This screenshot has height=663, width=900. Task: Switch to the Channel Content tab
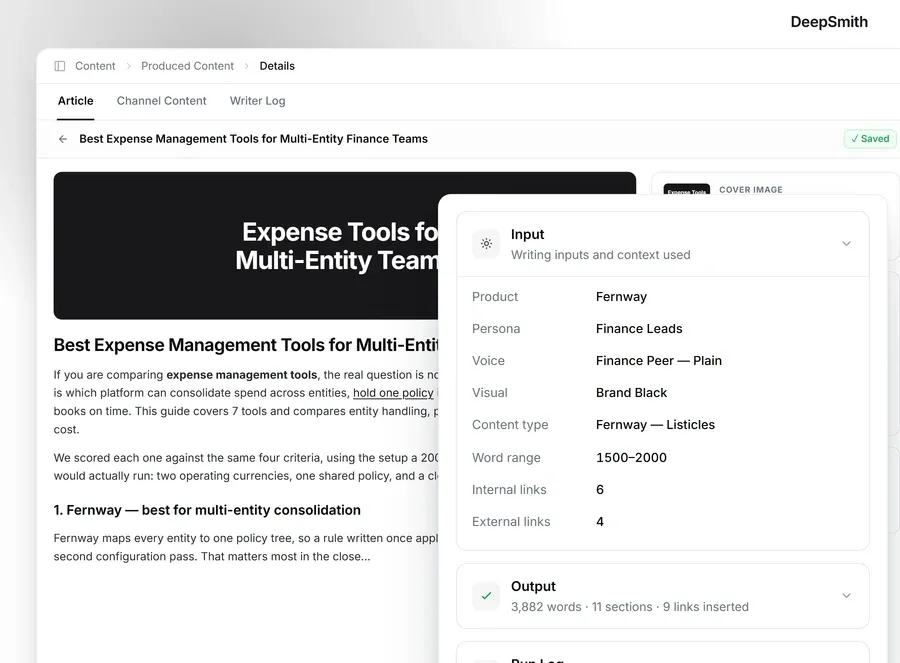point(161,101)
